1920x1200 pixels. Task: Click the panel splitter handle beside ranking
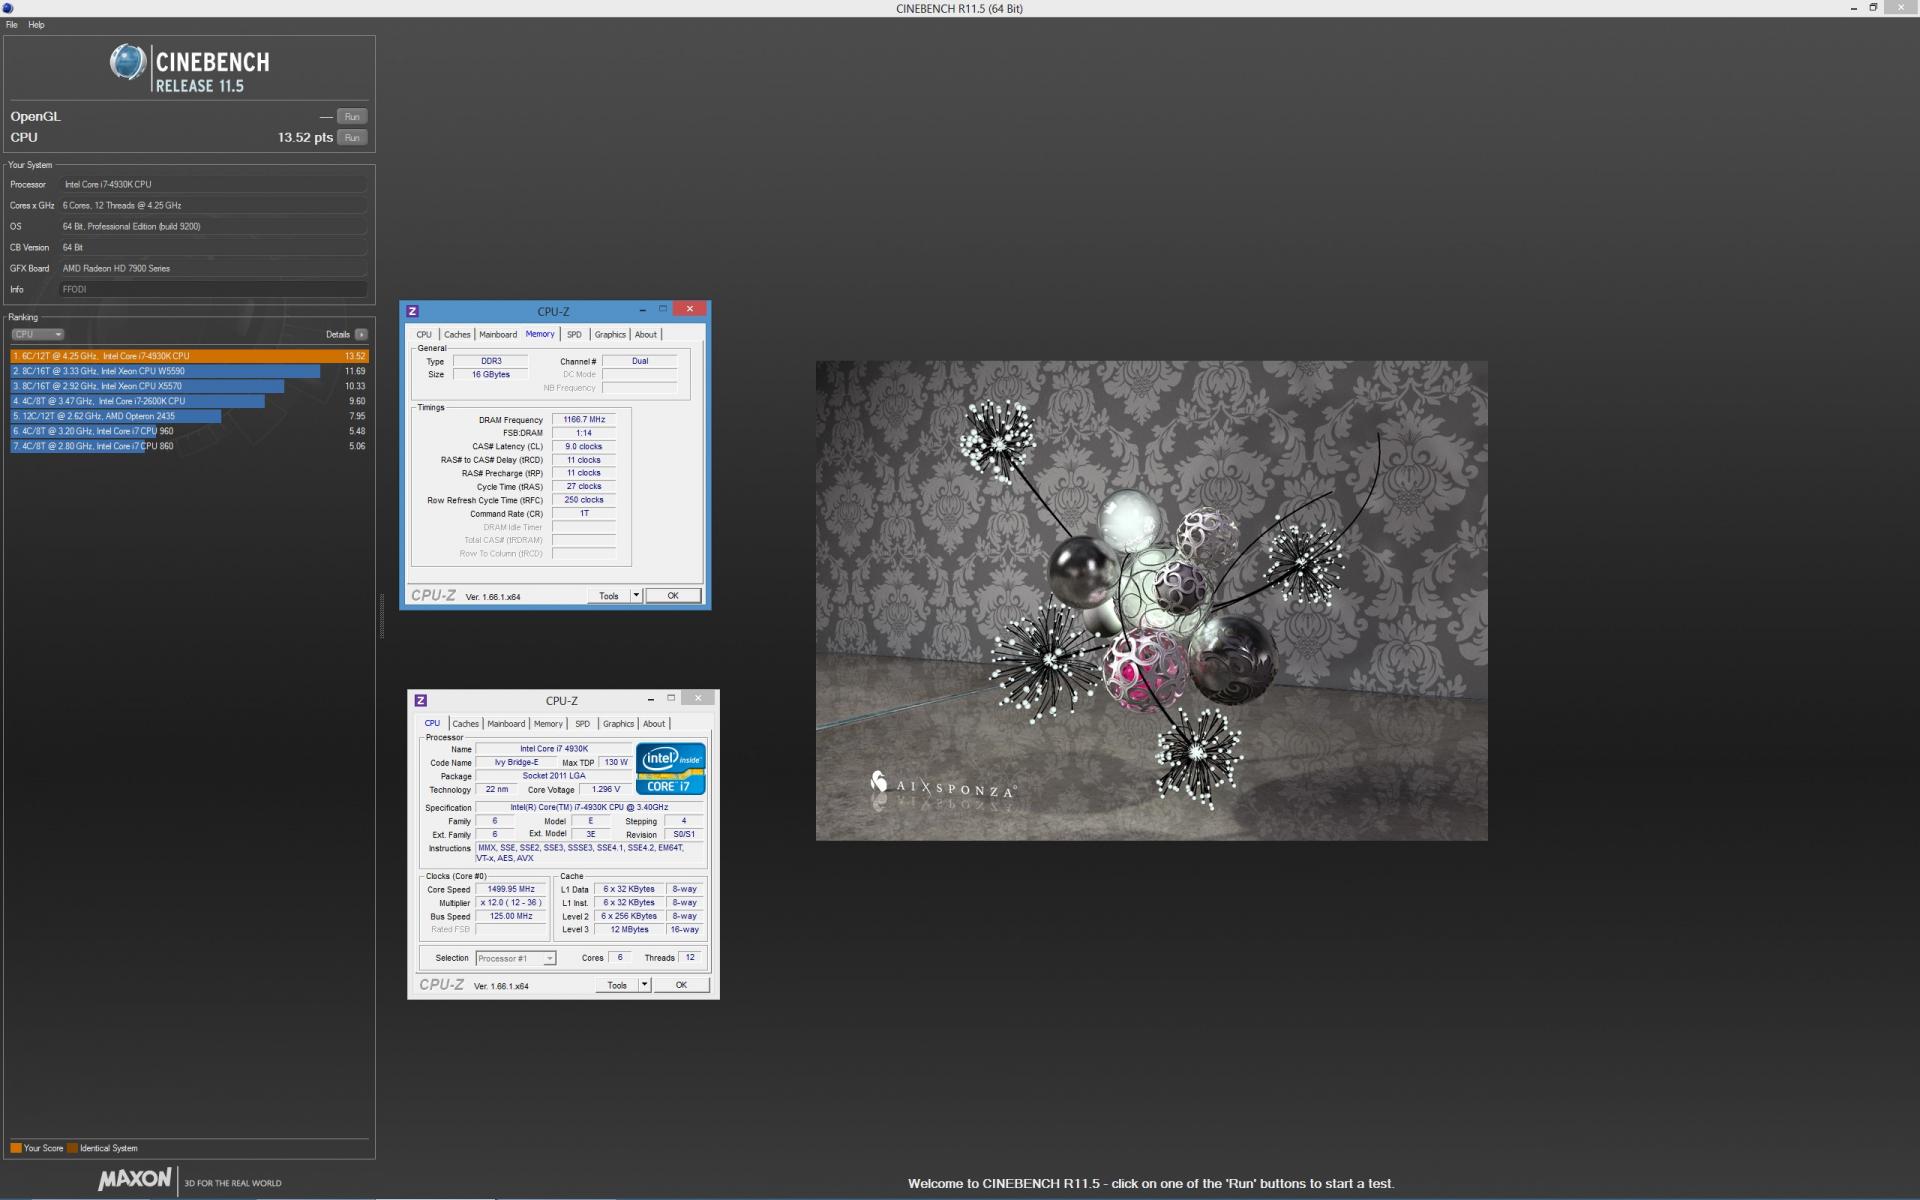coord(381,617)
